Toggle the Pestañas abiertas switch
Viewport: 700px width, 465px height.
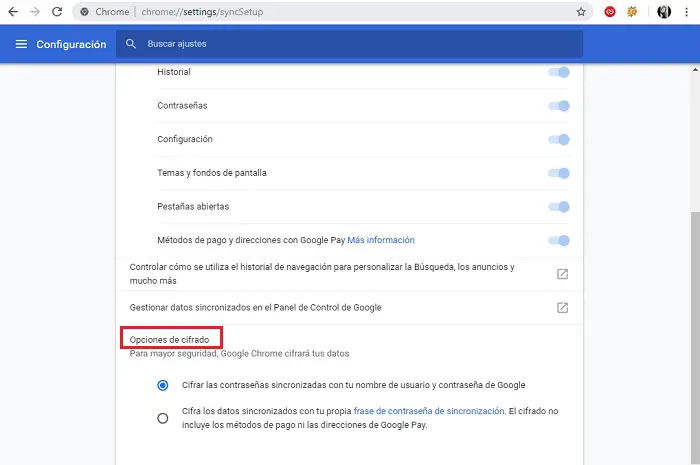(559, 207)
